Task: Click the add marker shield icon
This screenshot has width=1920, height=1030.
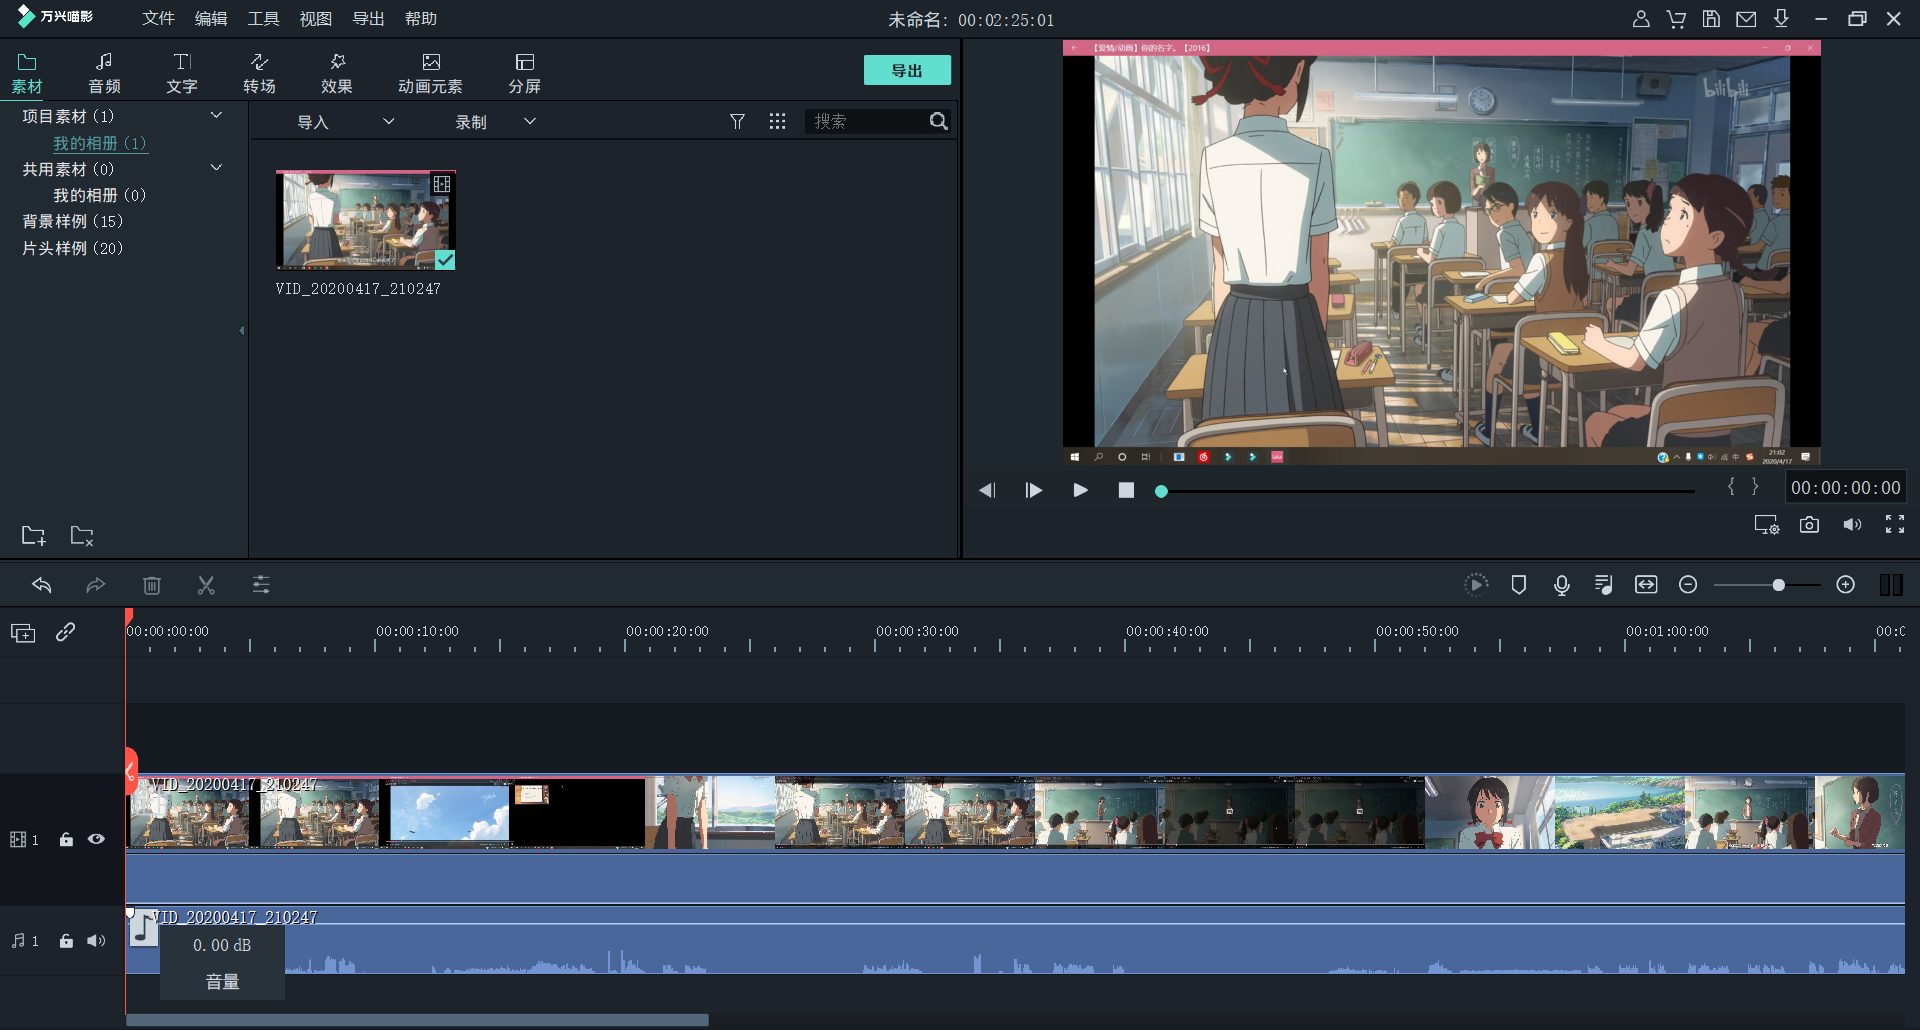Action: point(1518,585)
